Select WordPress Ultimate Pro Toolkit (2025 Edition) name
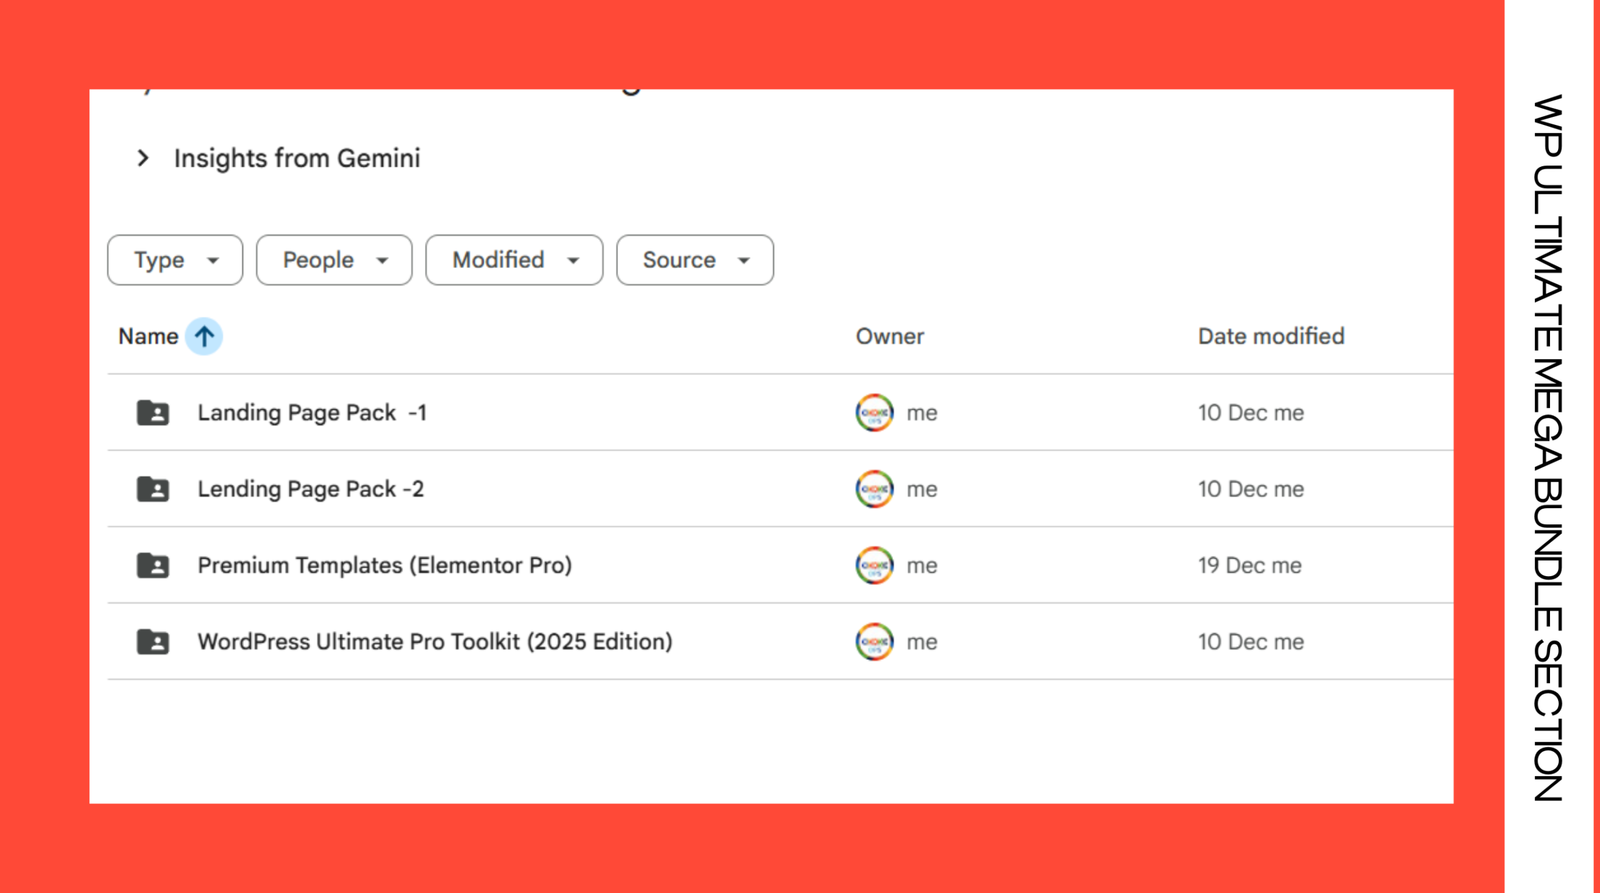The width and height of the screenshot is (1600, 893). pyautogui.click(x=434, y=642)
